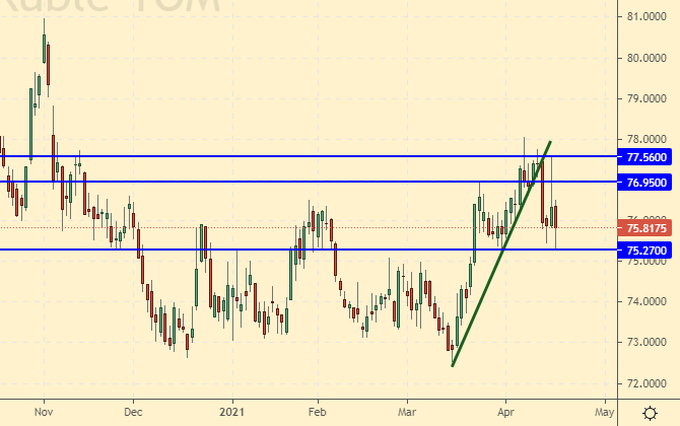680x426 pixels.
Task: Select the Mar date marker
Action: pyautogui.click(x=408, y=410)
